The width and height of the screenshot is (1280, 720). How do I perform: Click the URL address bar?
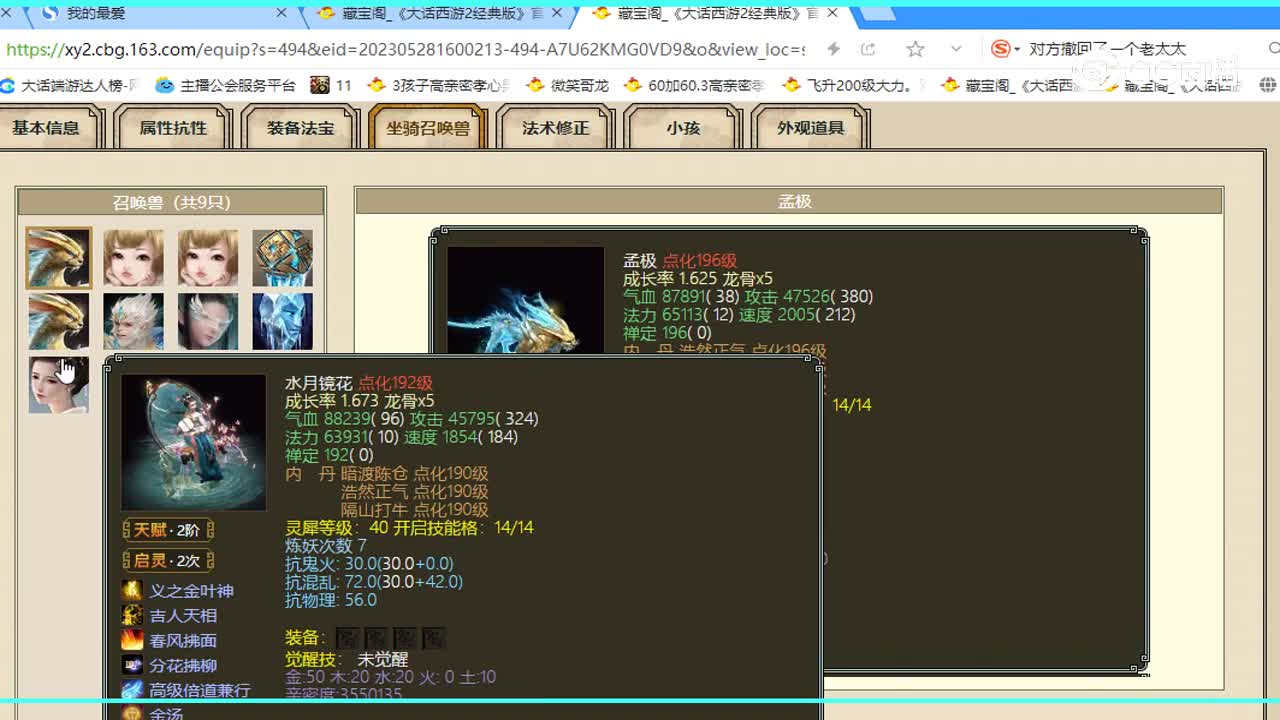(405, 49)
